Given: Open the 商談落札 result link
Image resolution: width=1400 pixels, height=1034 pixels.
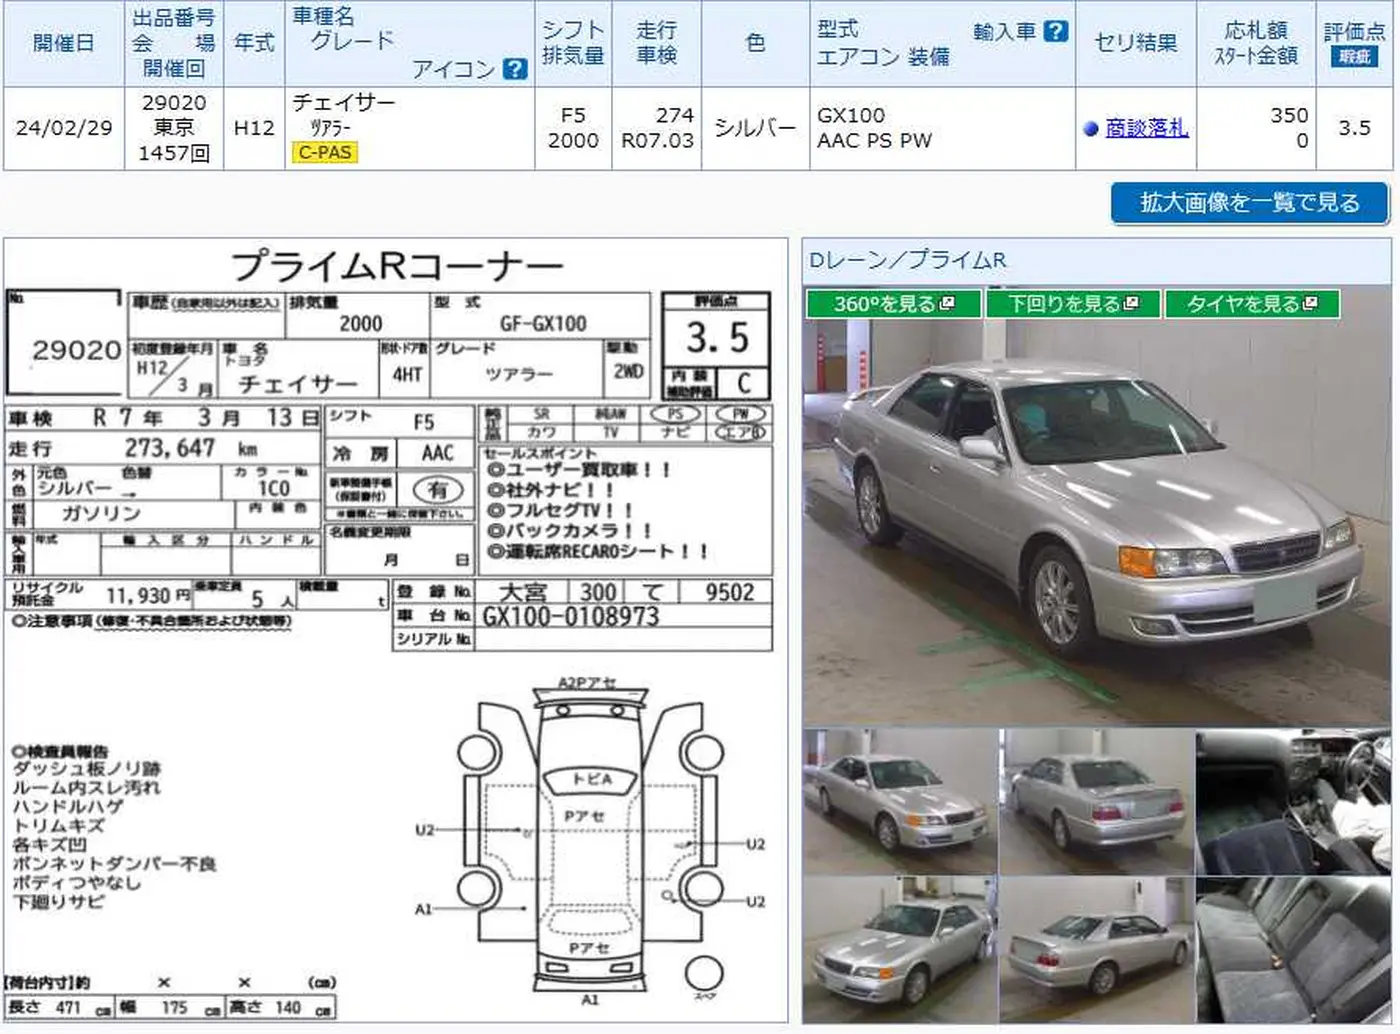Looking at the screenshot, I should (x=1147, y=128).
